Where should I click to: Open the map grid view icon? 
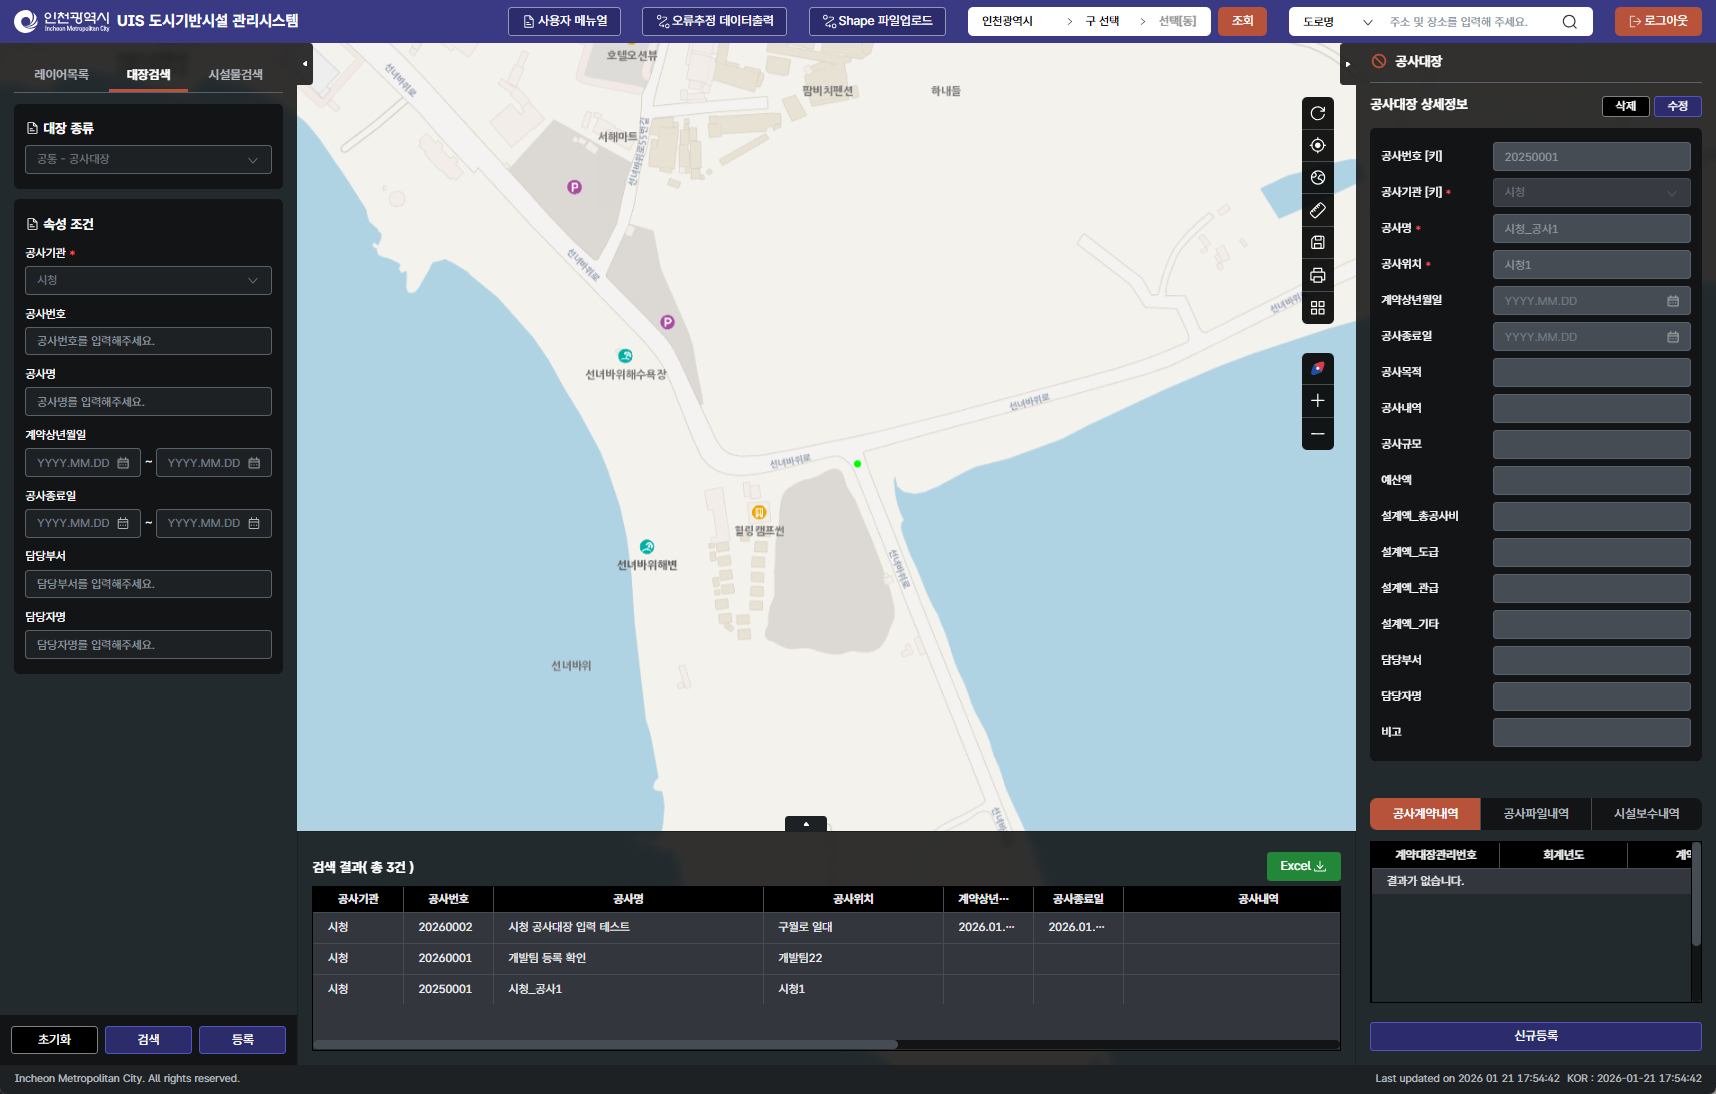tap(1317, 308)
